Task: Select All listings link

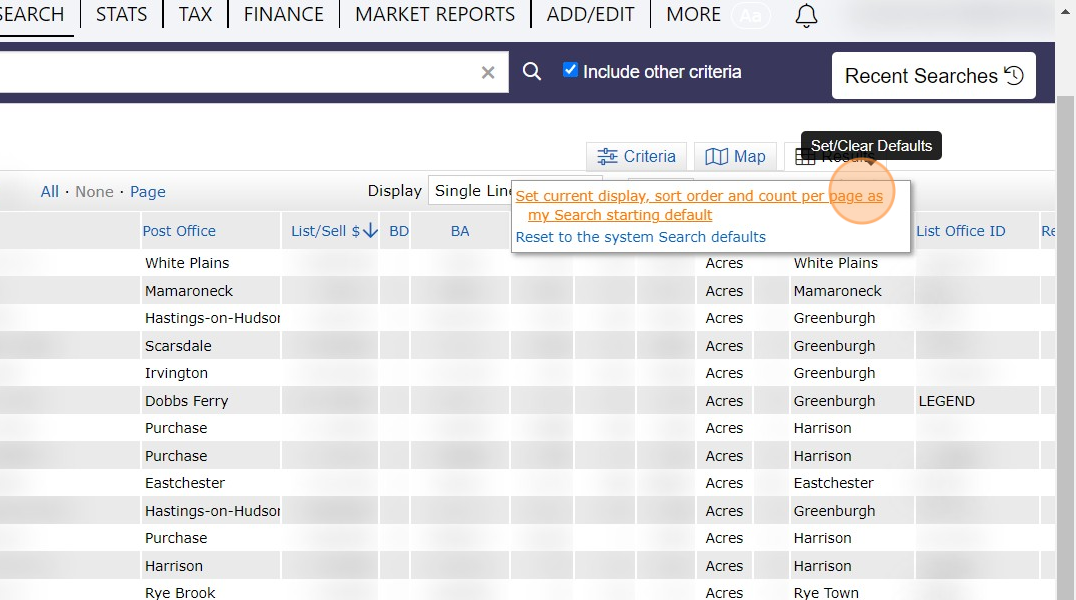Action: pyautogui.click(x=49, y=192)
